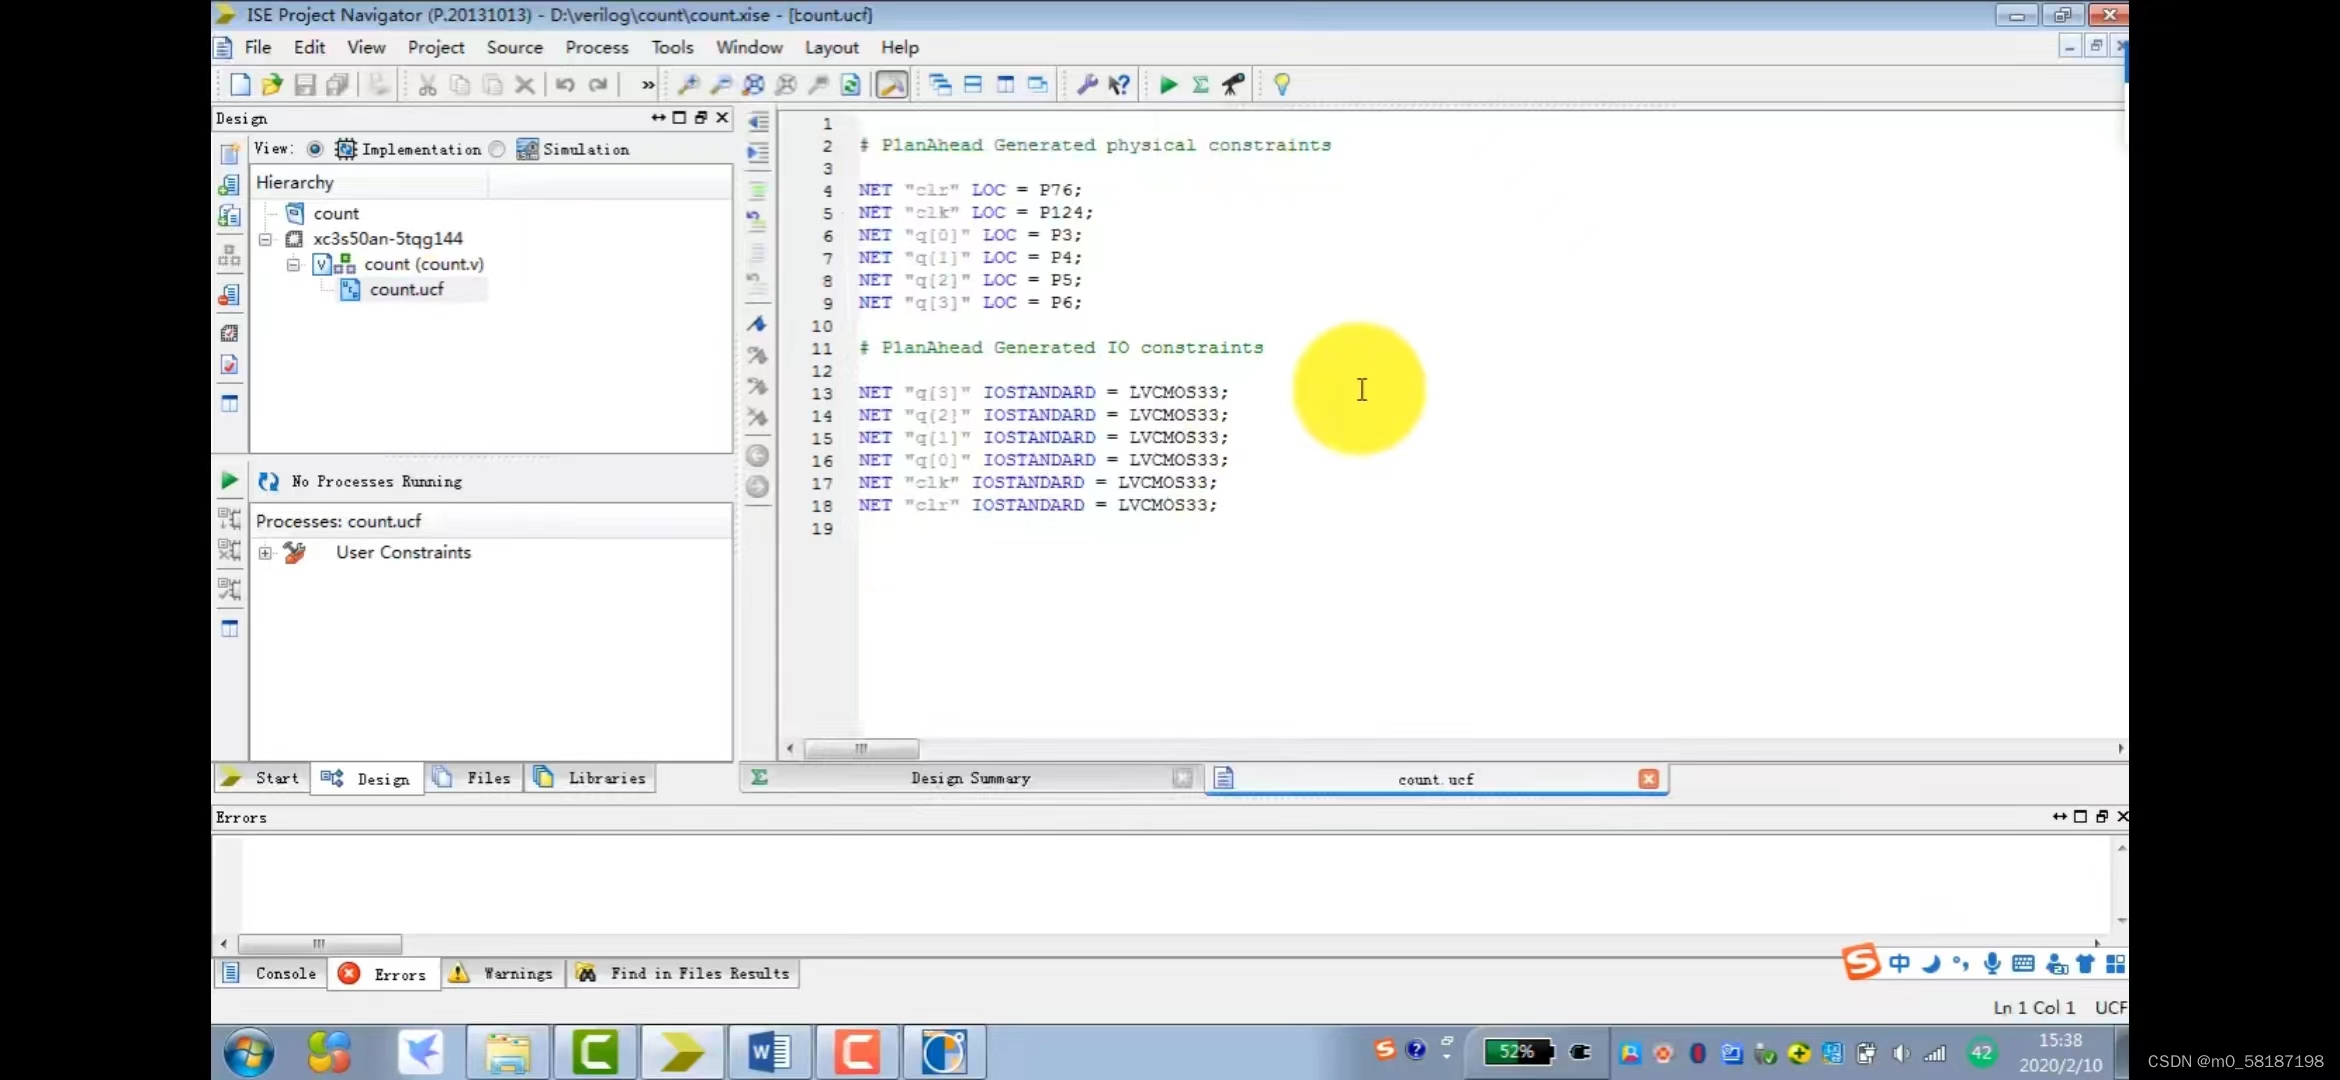Viewport: 2340px width, 1080px height.
Task: Open the Process menu
Action: point(596,47)
